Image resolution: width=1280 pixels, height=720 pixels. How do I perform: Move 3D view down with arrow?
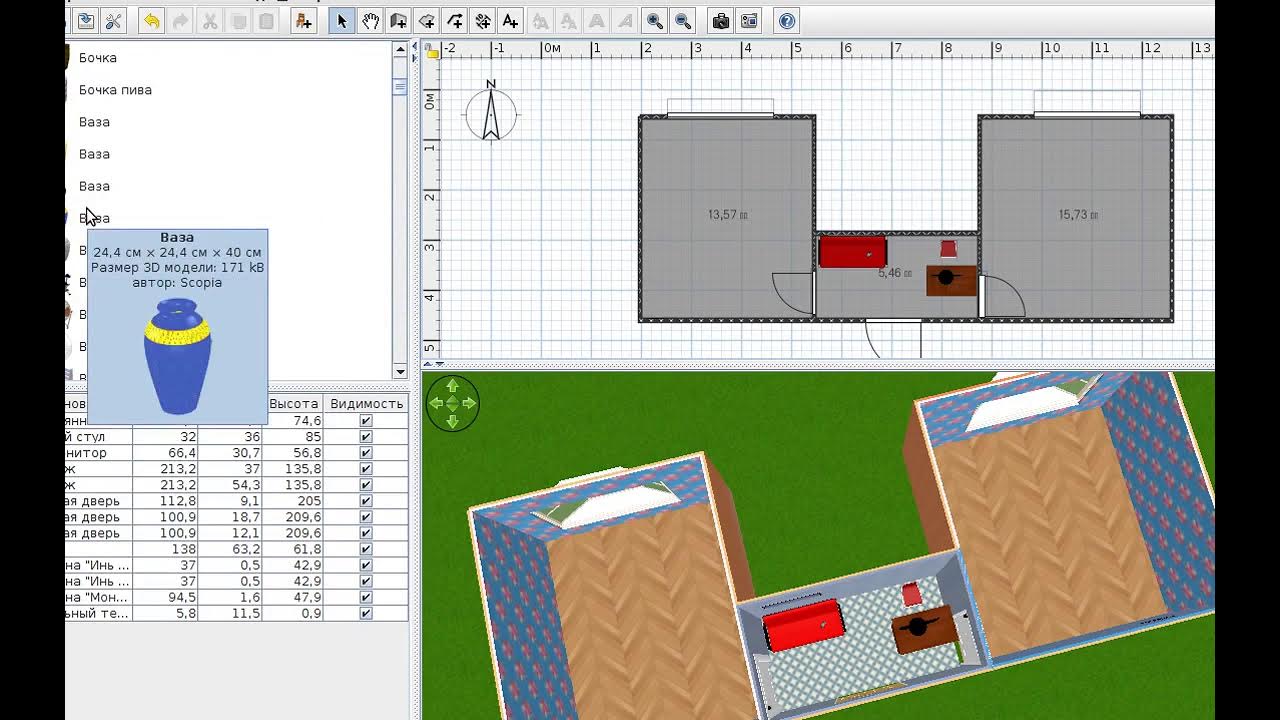coord(452,421)
